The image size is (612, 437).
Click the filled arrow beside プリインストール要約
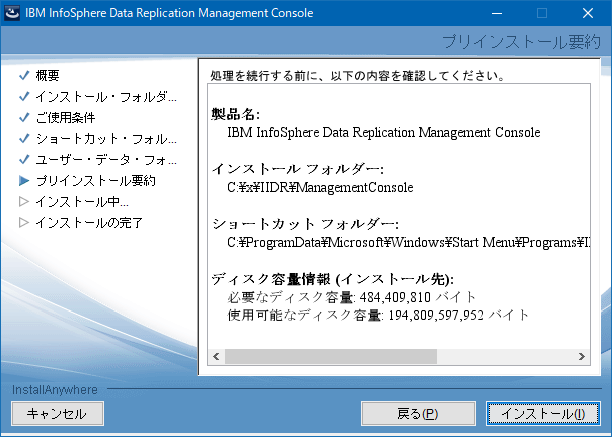point(24,181)
